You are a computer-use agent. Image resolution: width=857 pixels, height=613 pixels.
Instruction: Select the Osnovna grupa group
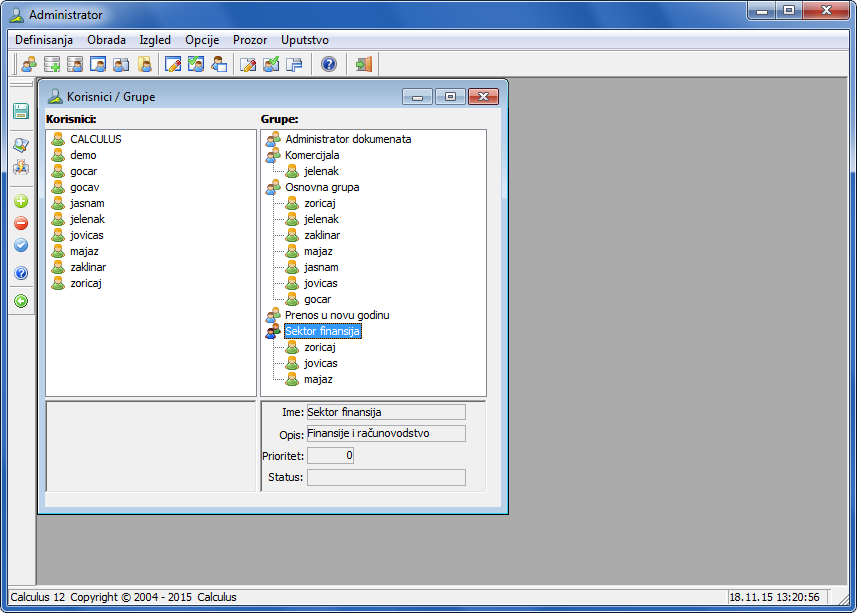click(x=322, y=187)
